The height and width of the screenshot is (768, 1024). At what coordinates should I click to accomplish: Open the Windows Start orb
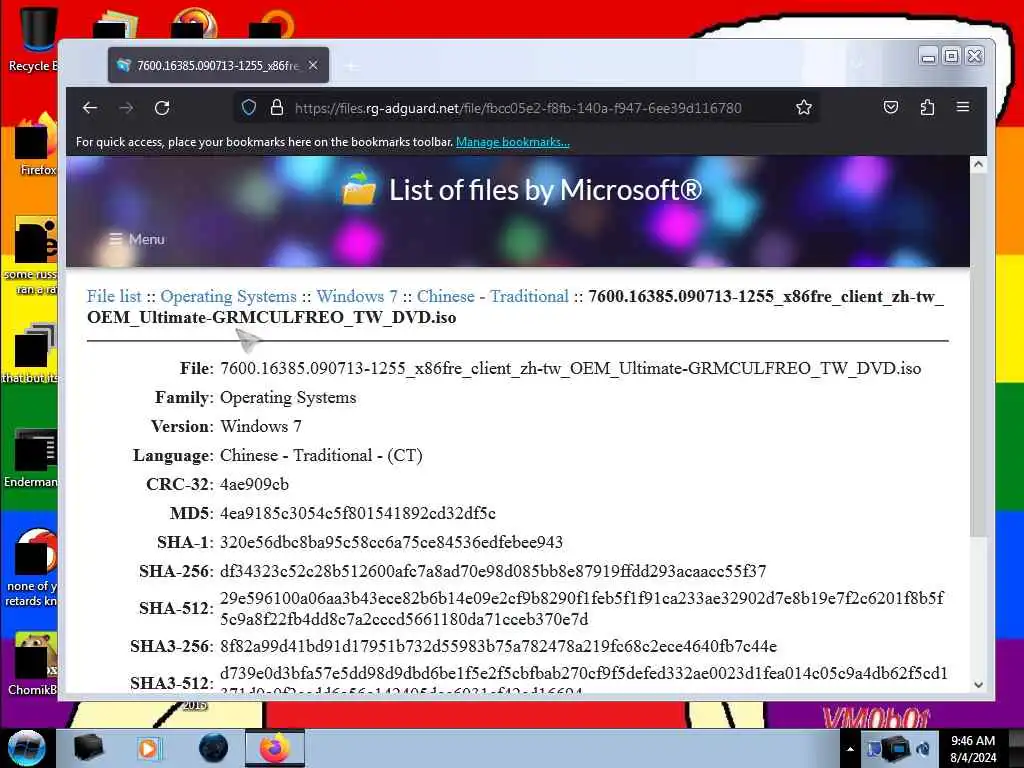point(26,748)
